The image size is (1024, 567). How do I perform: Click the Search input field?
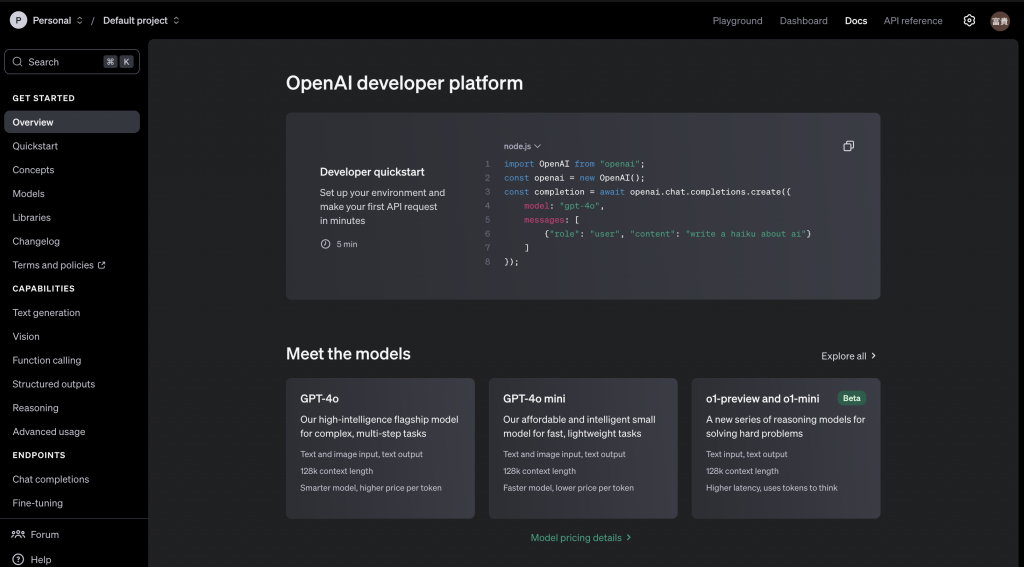pyautogui.click(x=72, y=61)
